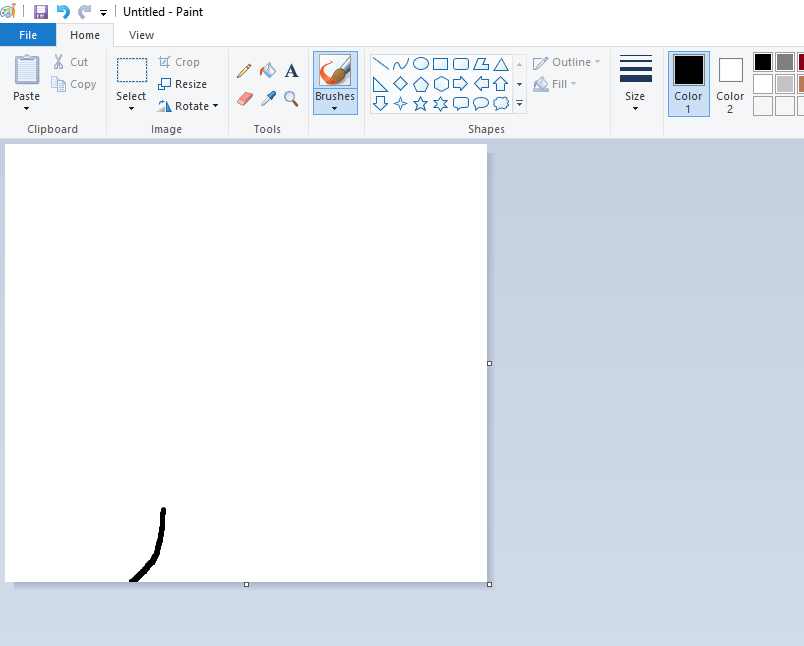Select the Rectangle shape
Viewport: 804px width, 646px height.
(440, 64)
